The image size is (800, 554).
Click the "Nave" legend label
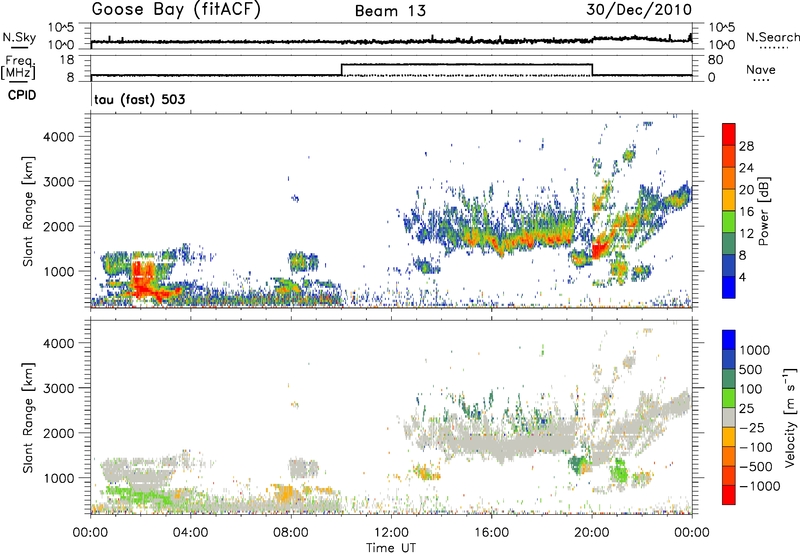point(761,69)
